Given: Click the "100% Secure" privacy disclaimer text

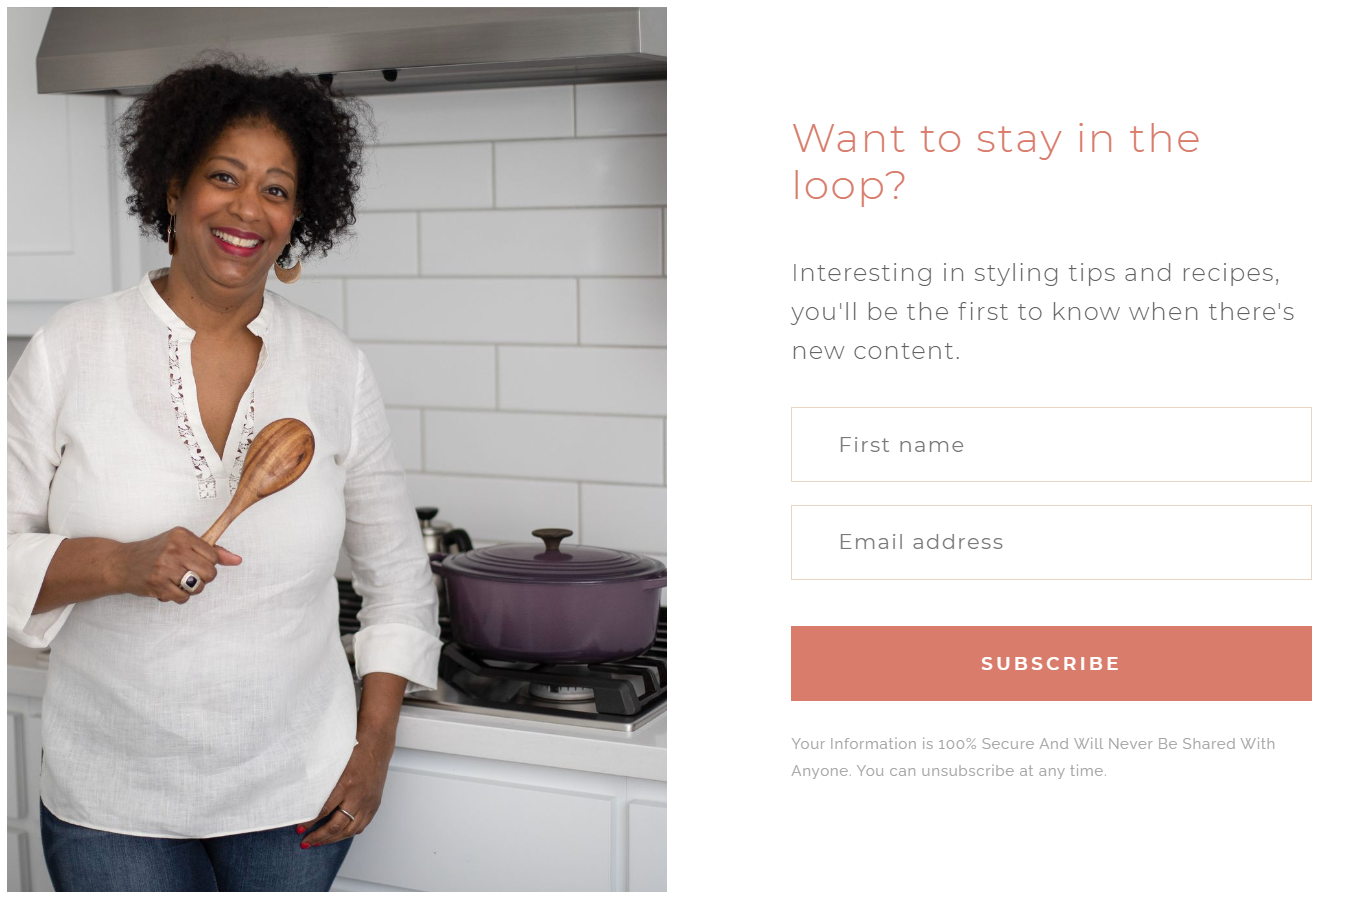Looking at the screenshot, I should click(1033, 743).
